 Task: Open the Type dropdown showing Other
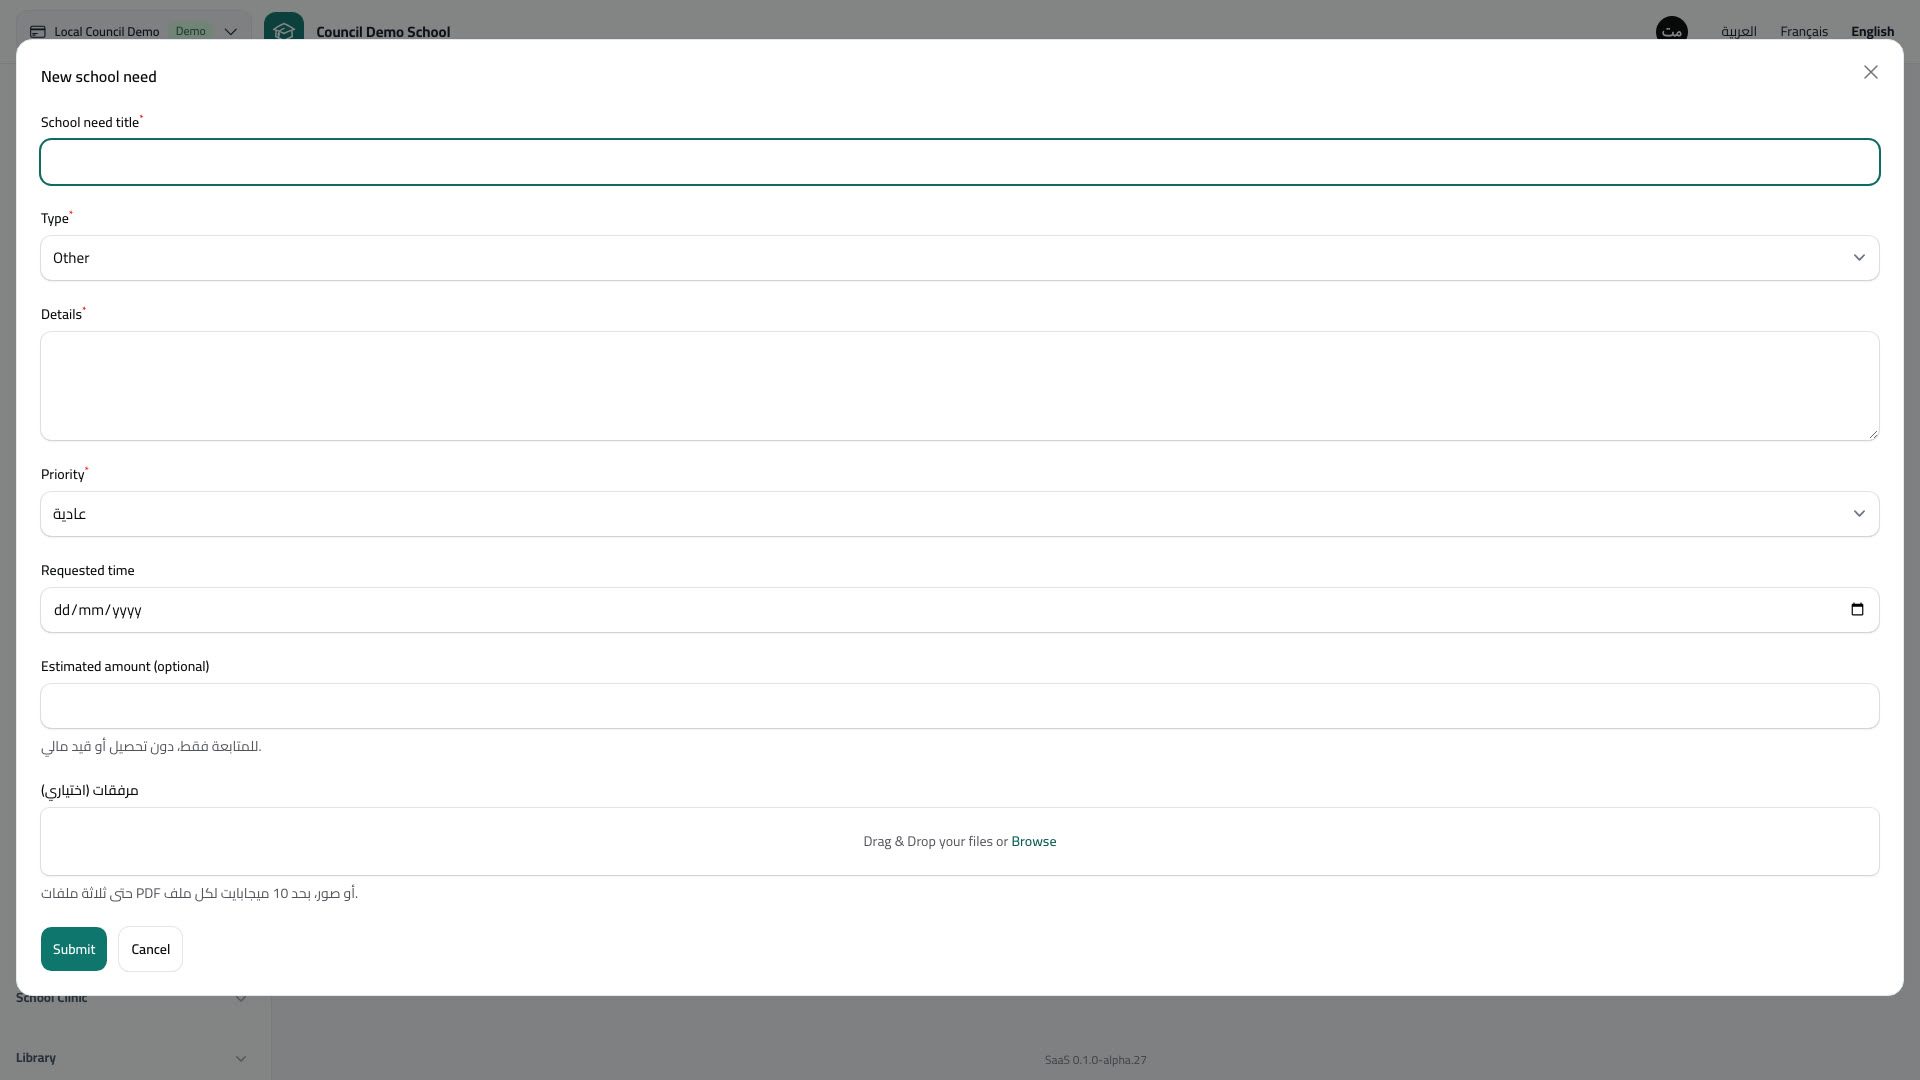(x=960, y=258)
